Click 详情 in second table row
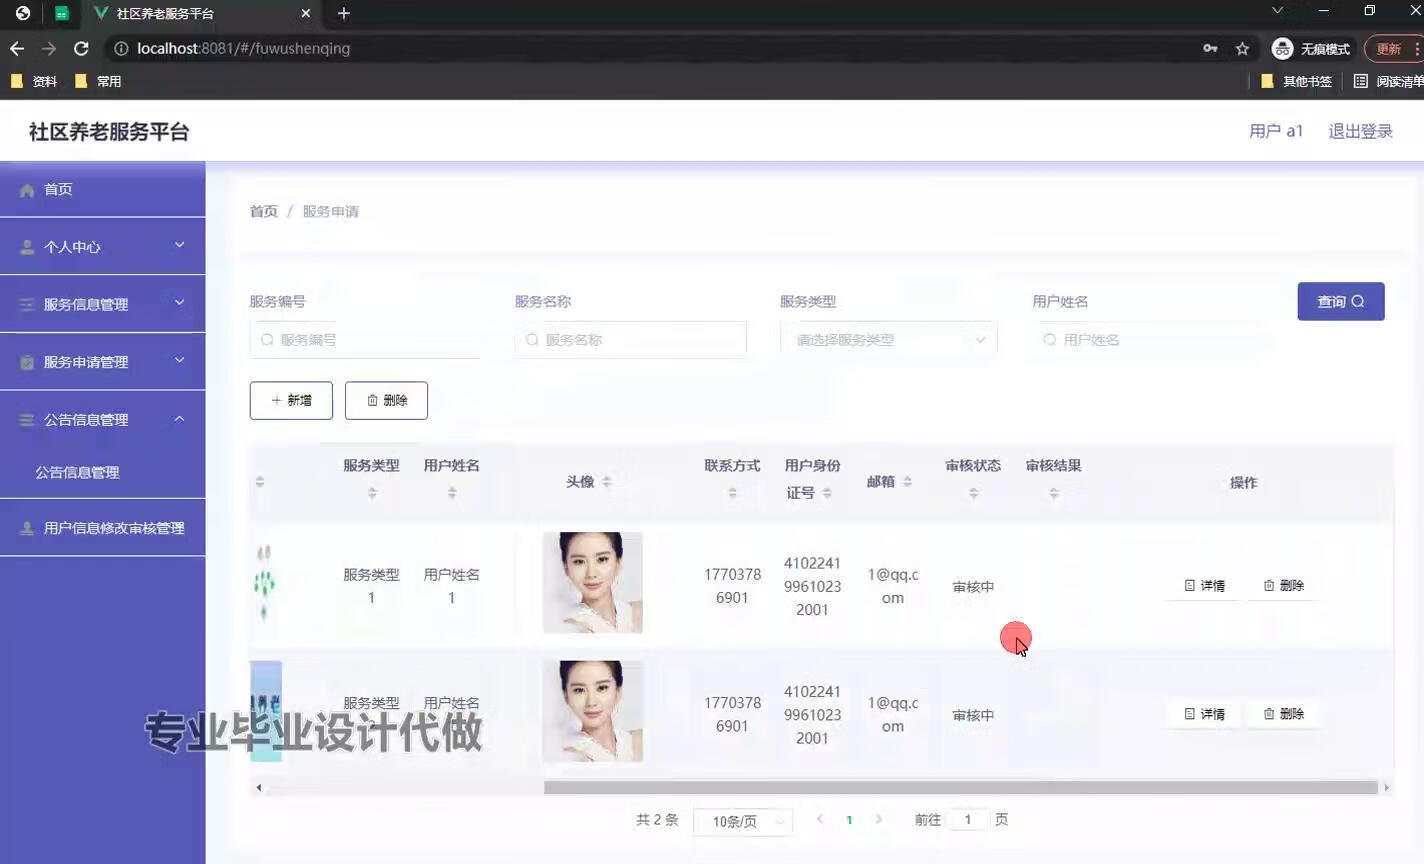The height and width of the screenshot is (864, 1424). coord(1205,714)
